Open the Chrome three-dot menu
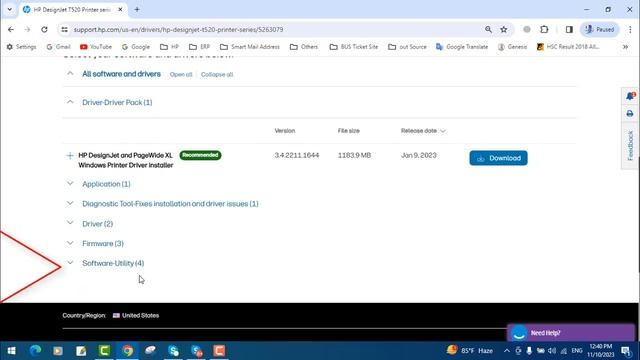Screen dimensions: 640x360 [x=630, y=29]
